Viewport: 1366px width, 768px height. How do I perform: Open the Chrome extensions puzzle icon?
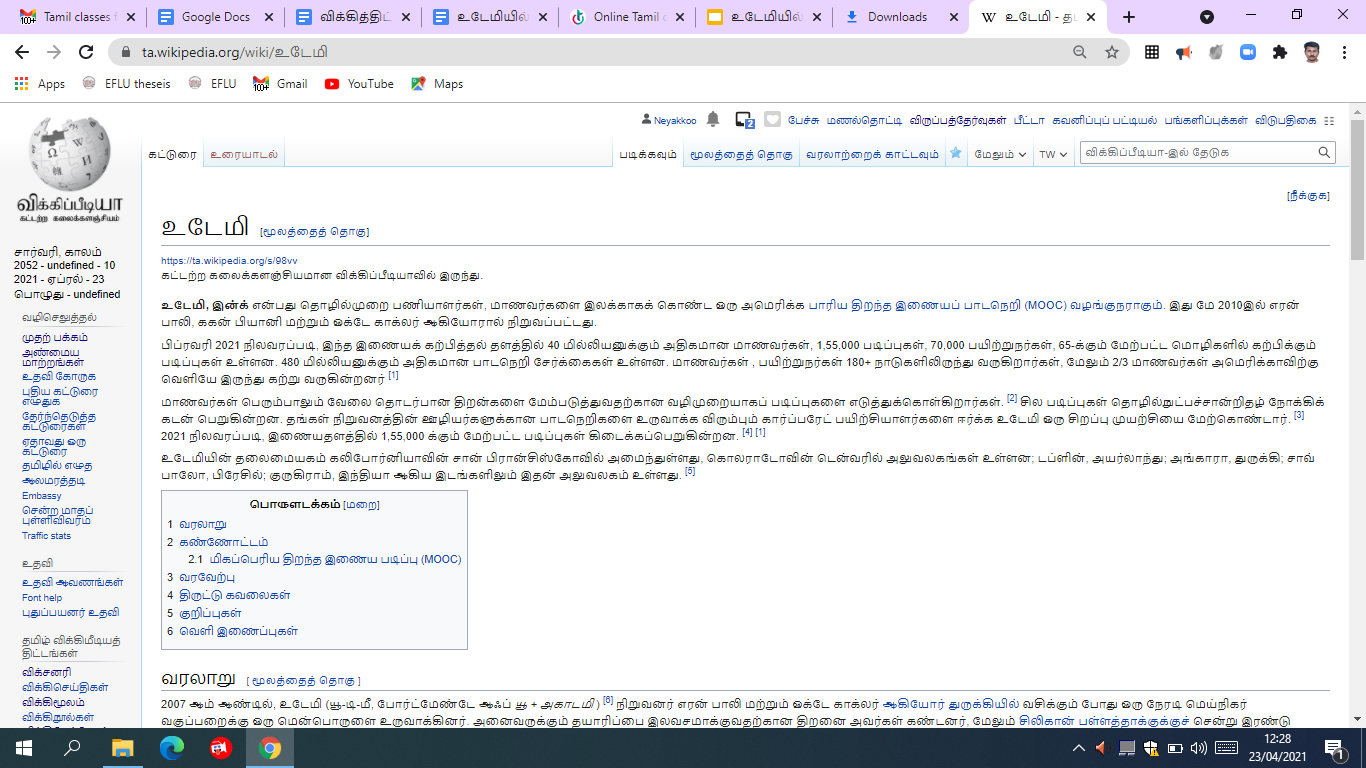[x=1280, y=52]
